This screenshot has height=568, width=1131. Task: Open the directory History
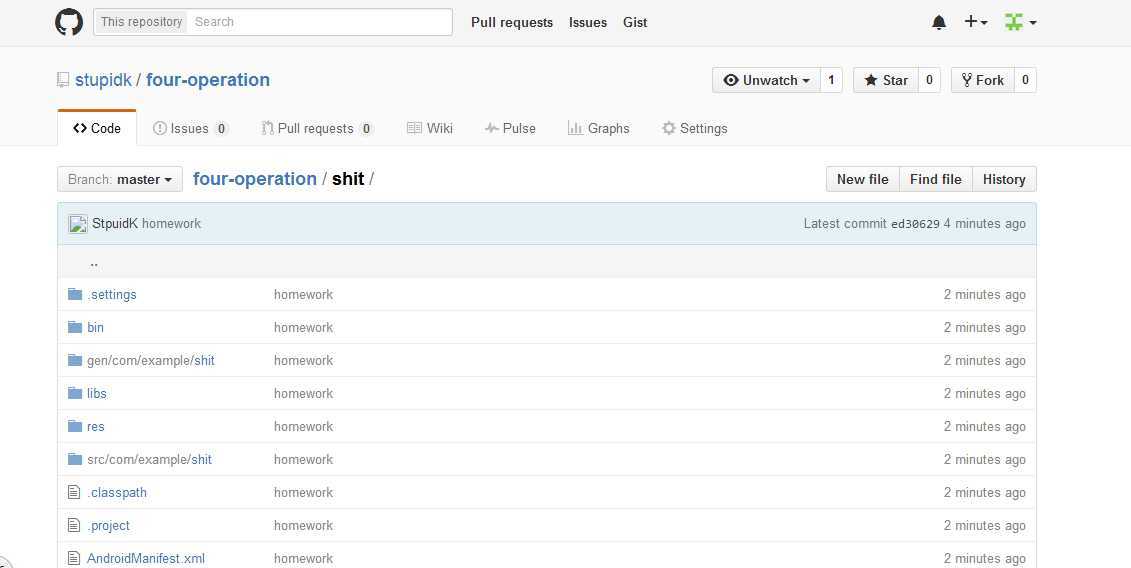coord(1004,179)
